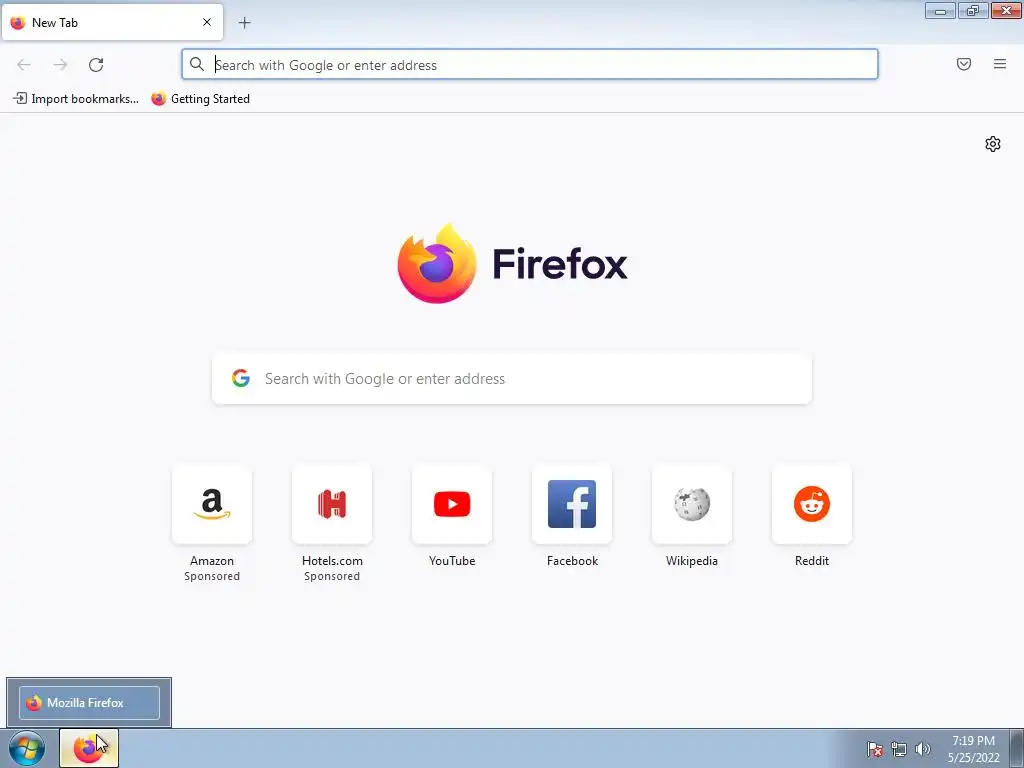Open Import bookmarks
Viewport: 1024px width, 768px height.
click(x=76, y=99)
